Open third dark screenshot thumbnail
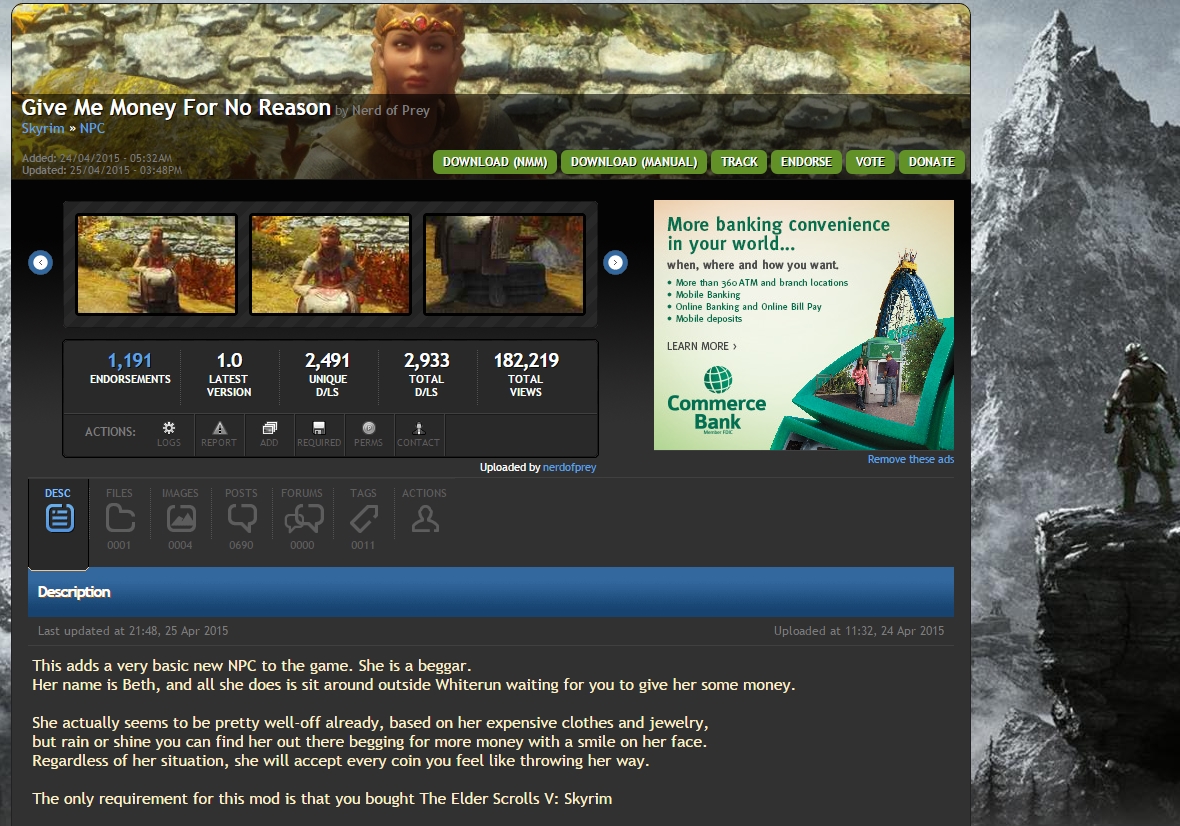This screenshot has width=1180, height=826. point(504,264)
